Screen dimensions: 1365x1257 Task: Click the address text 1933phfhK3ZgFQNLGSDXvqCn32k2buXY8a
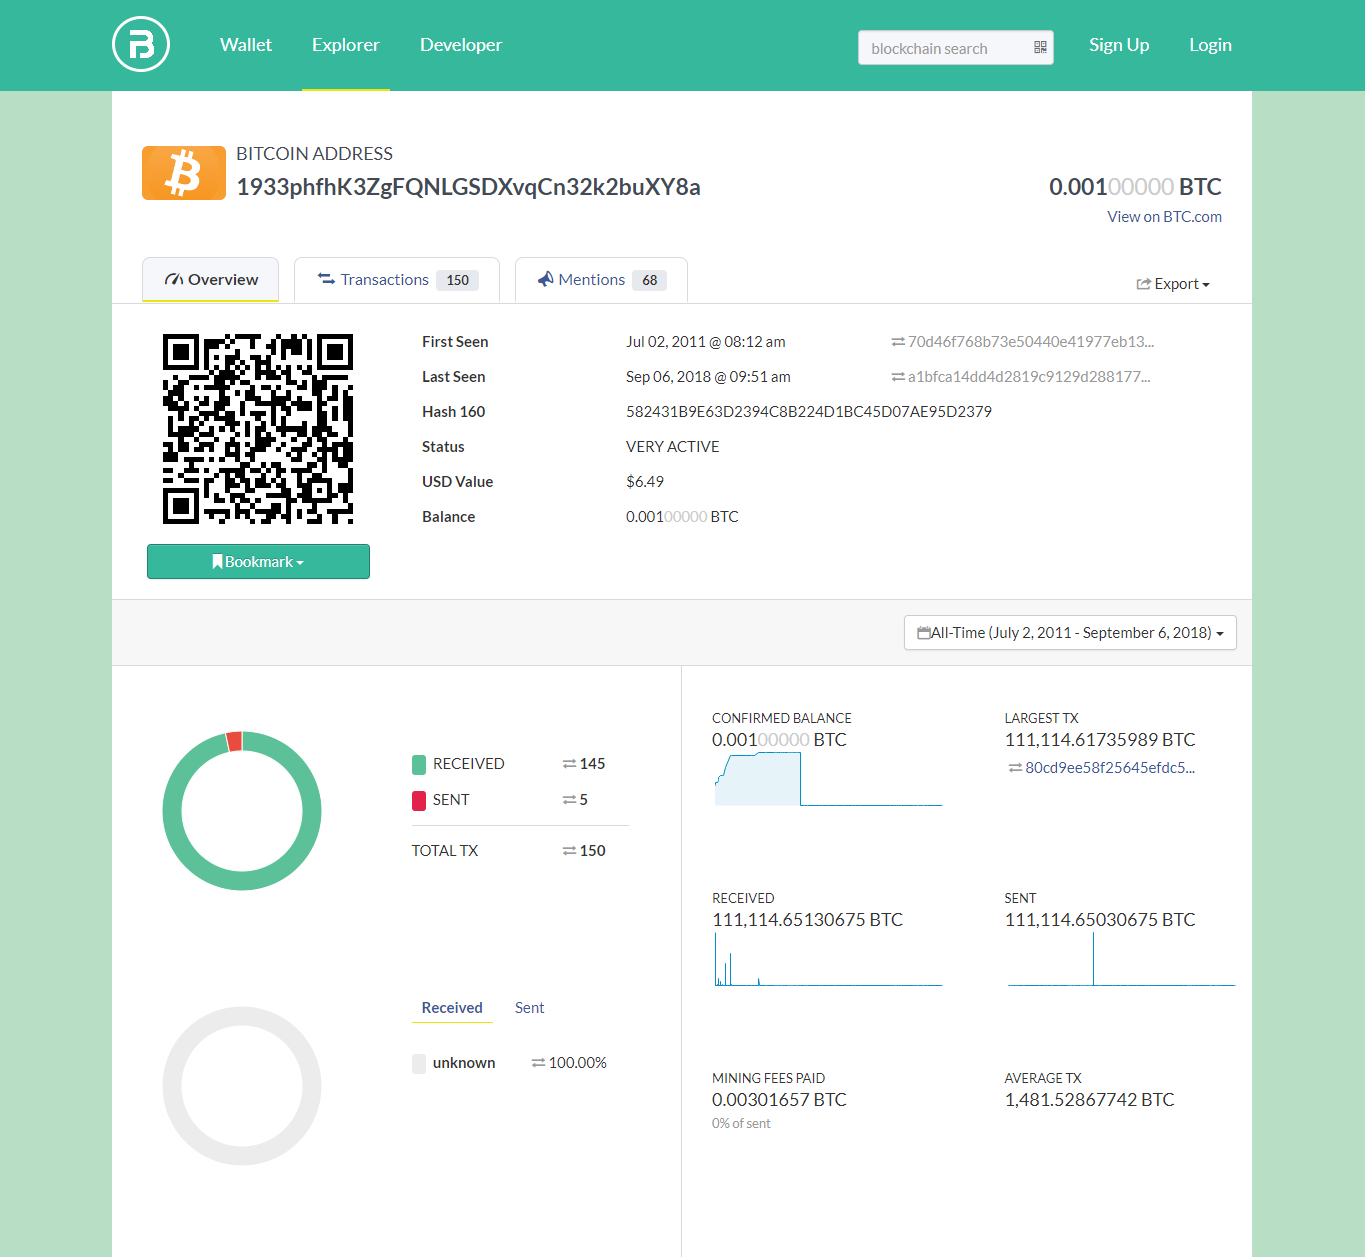click(468, 187)
